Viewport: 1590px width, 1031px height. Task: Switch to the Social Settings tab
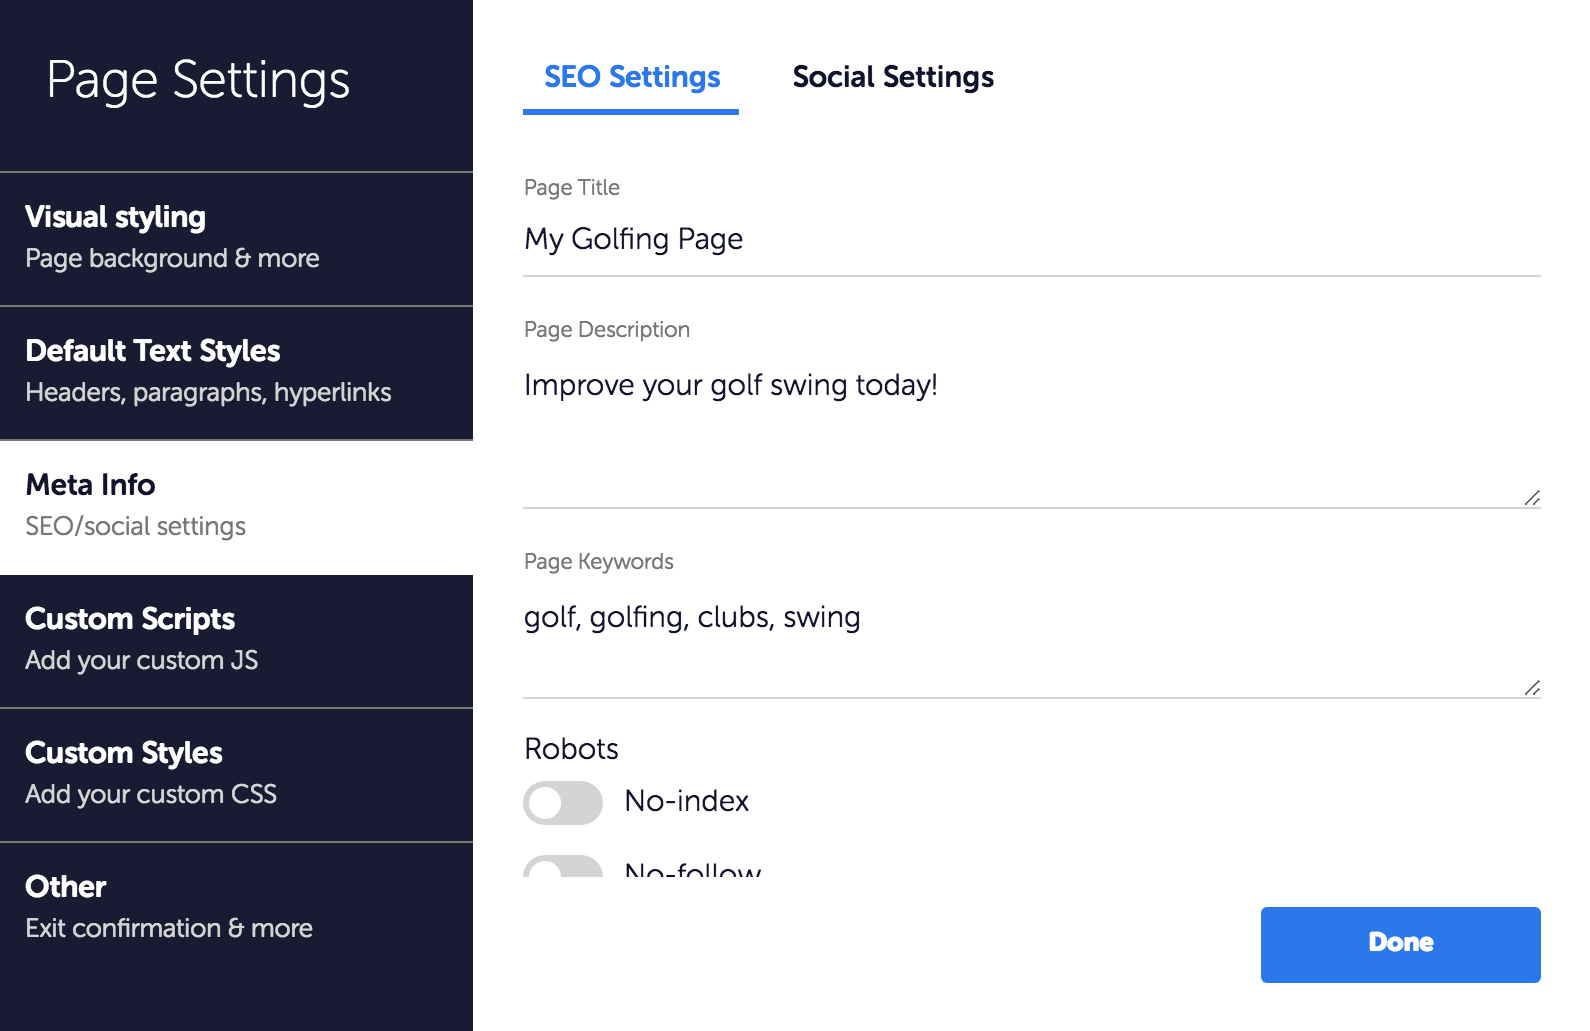pos(893,78)
